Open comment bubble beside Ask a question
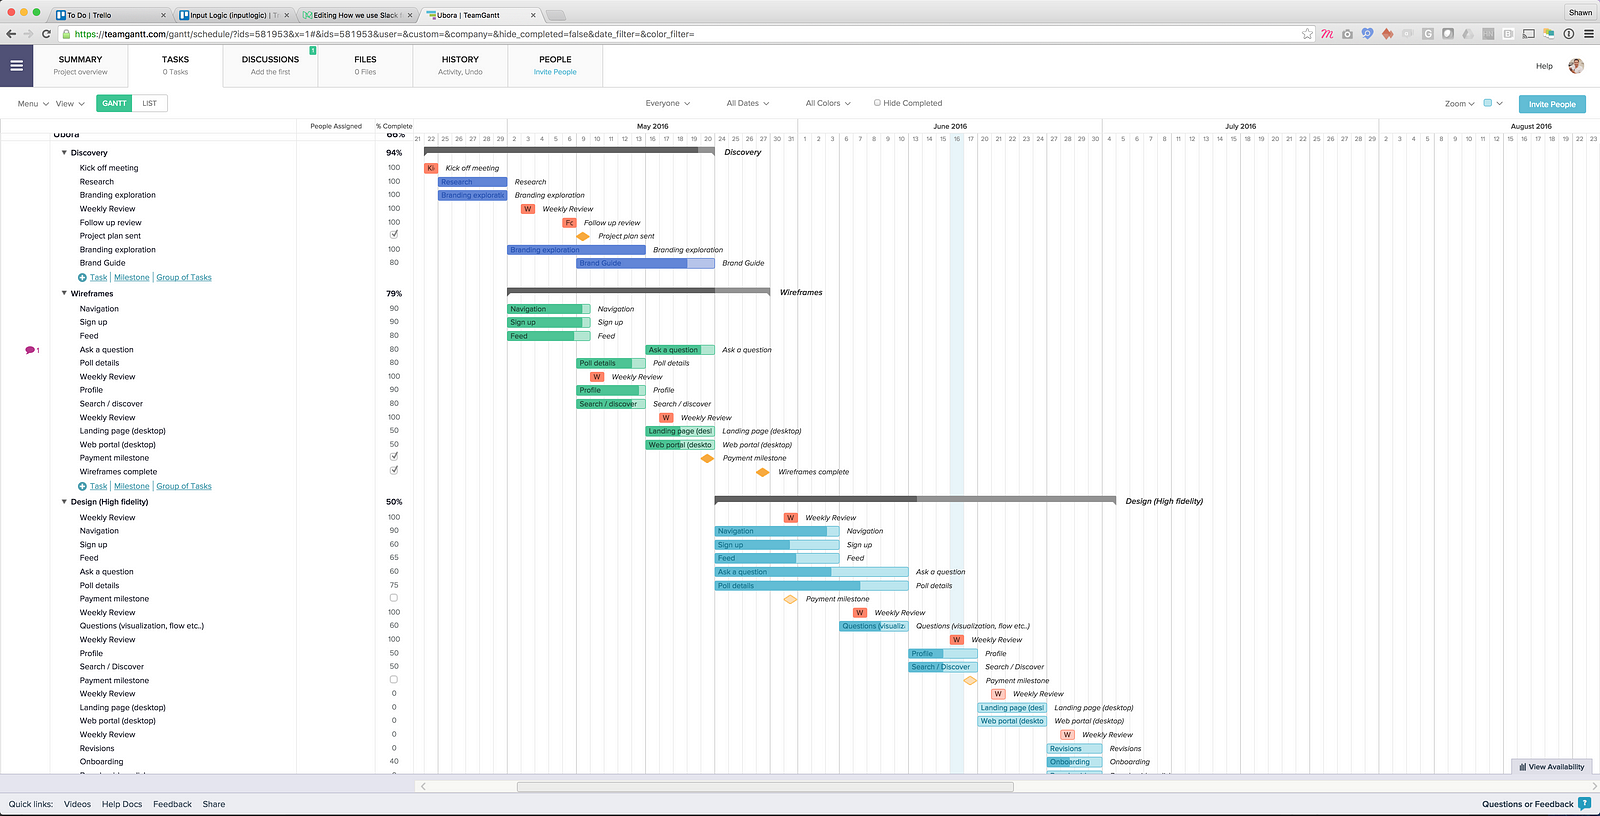This screenshot has height=816, width=1600. click(31, 350)
